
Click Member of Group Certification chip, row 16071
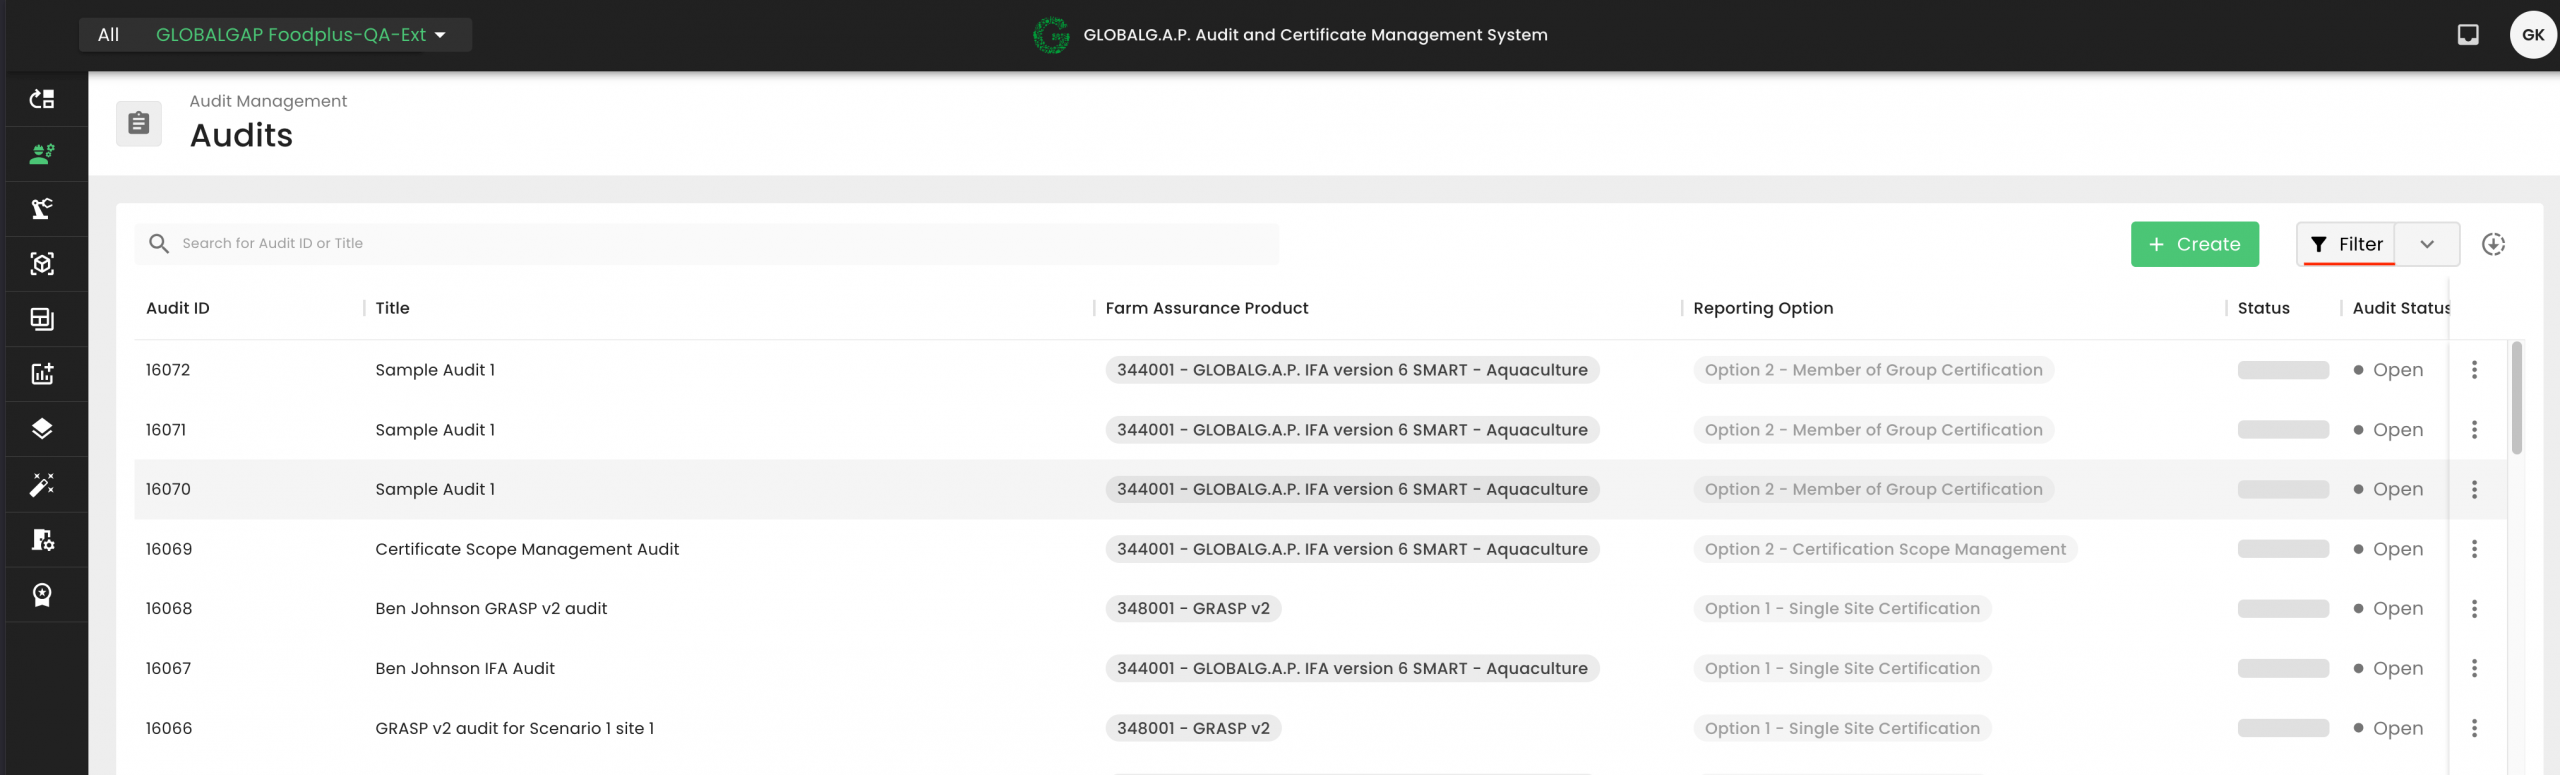[1873, 430]
